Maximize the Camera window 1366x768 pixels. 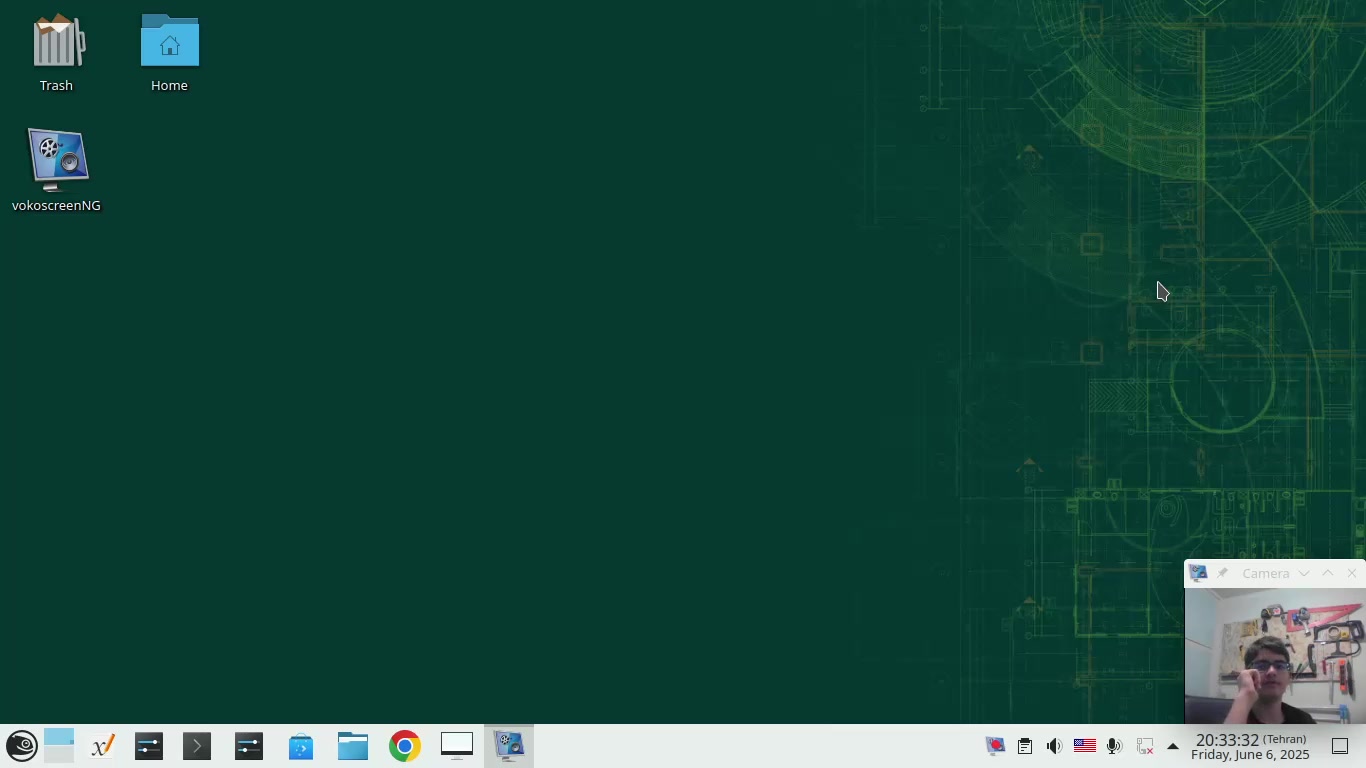coord(1328,573)
